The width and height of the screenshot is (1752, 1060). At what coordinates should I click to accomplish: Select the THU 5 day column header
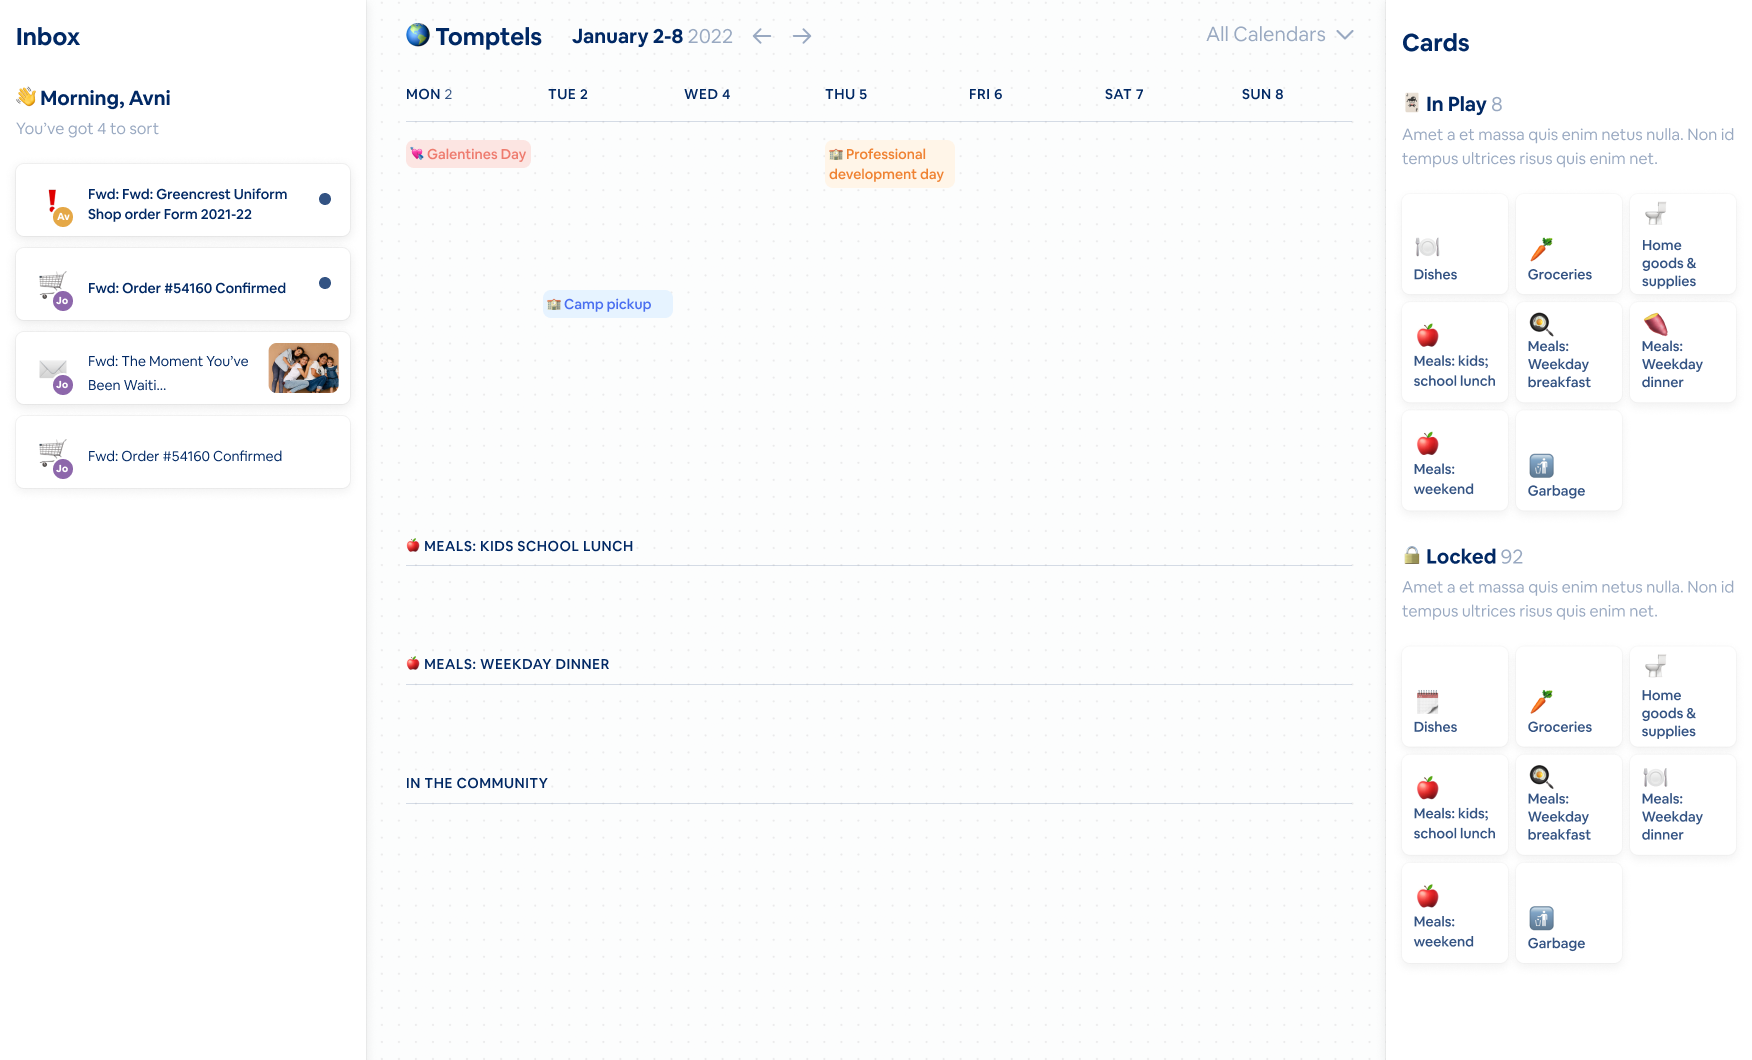(845, 94)
